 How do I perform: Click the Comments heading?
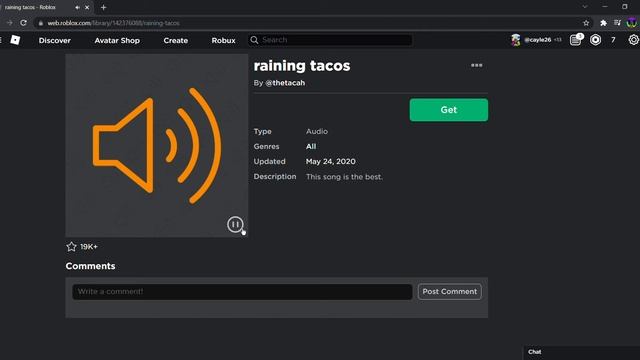90,266
